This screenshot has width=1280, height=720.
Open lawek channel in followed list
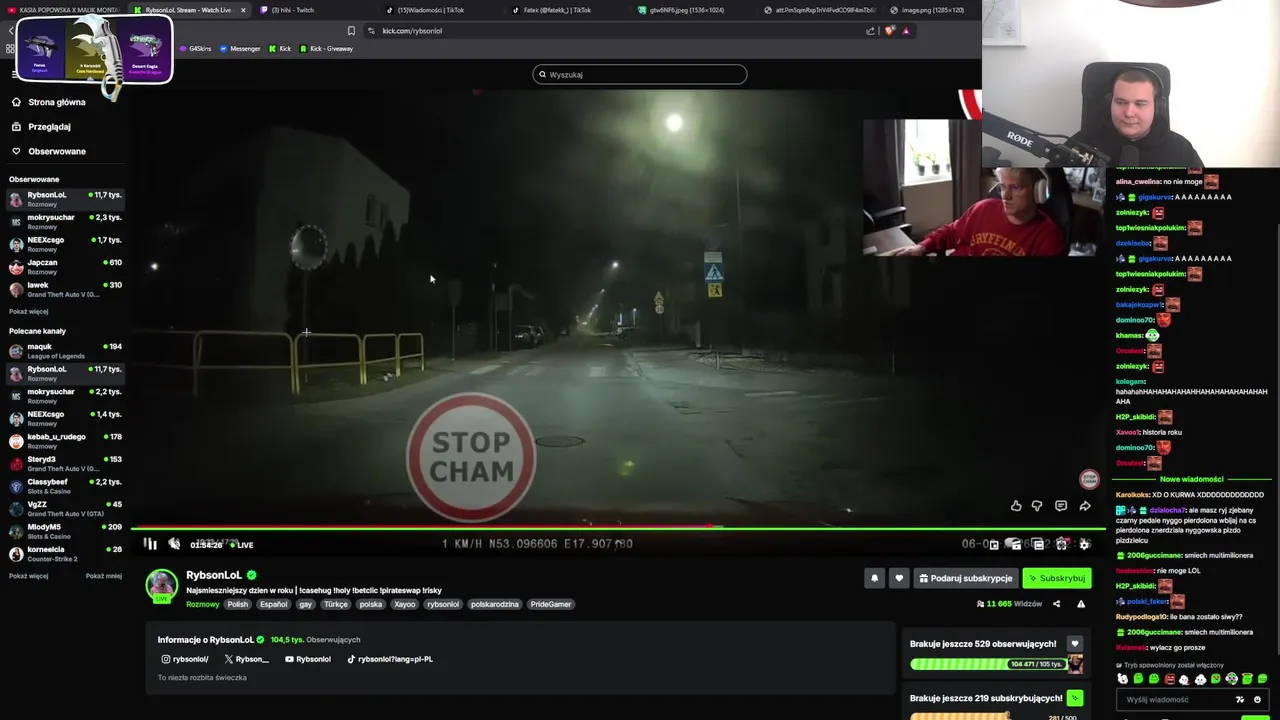65,289
